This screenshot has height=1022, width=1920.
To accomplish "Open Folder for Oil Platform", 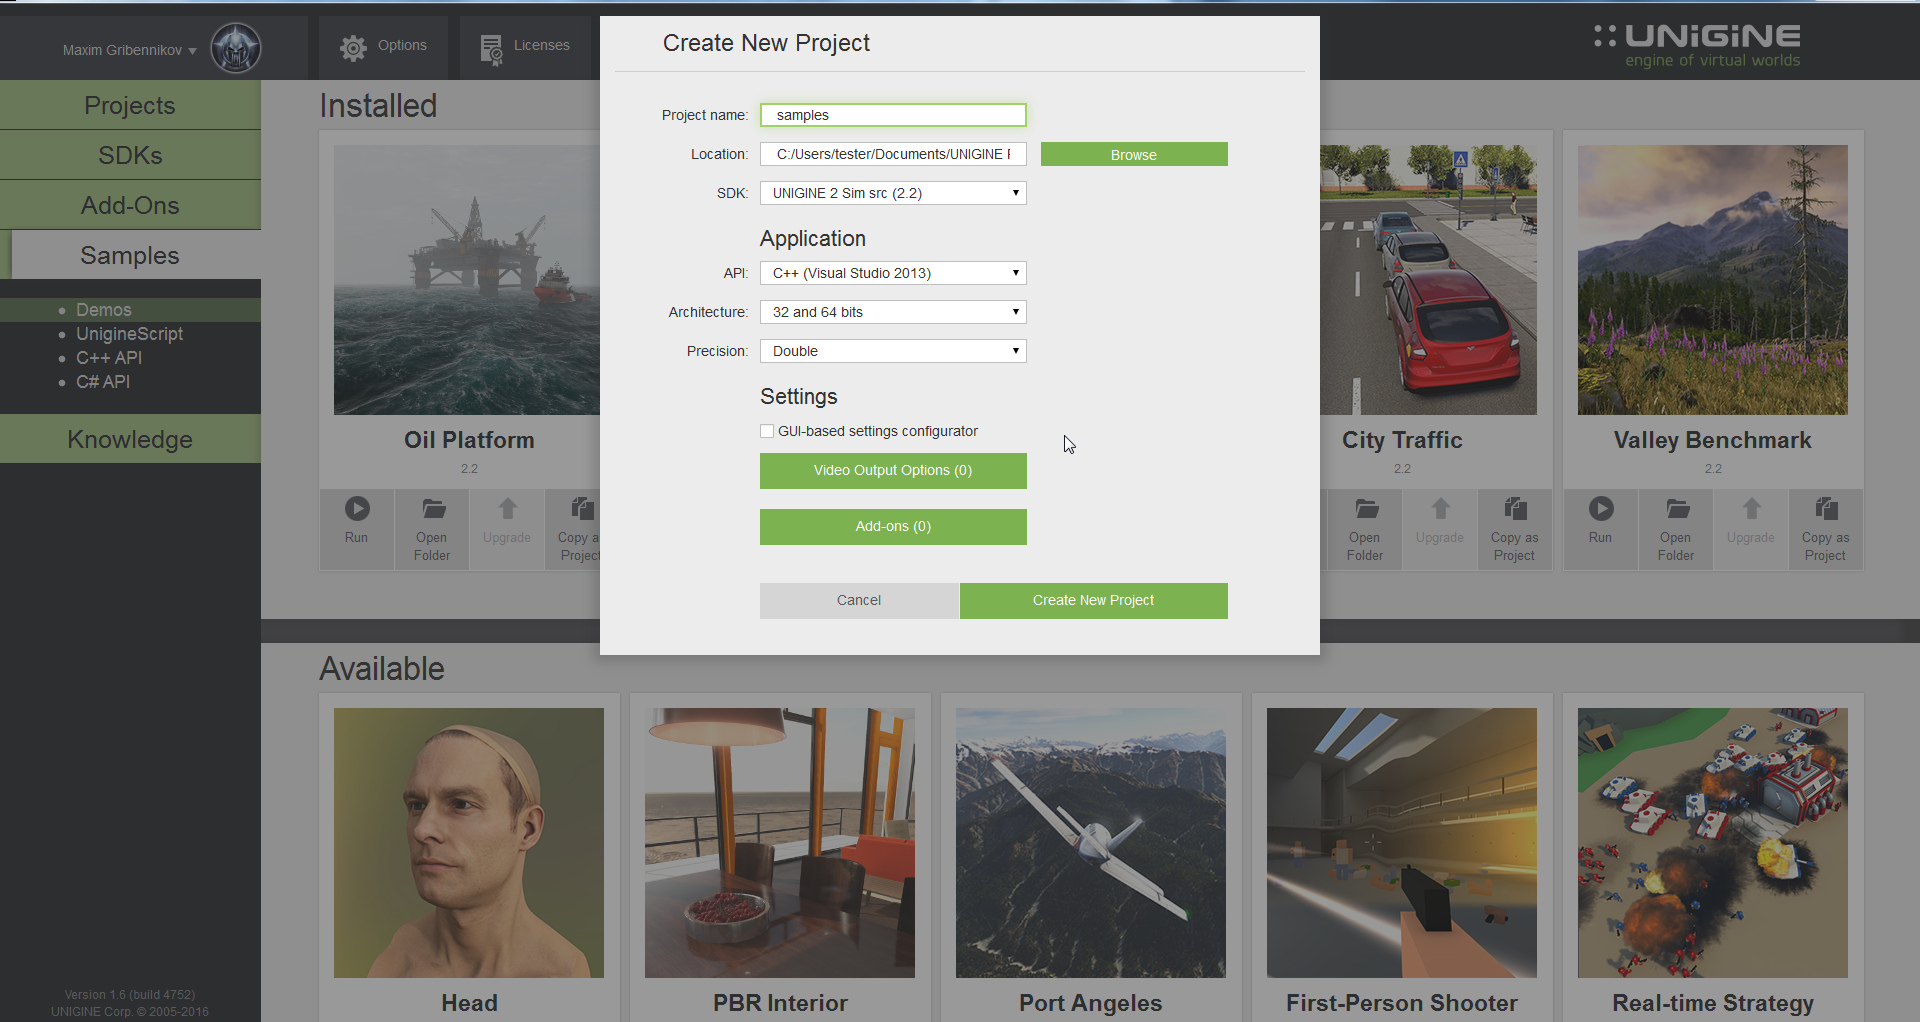I will pos(432,530).
